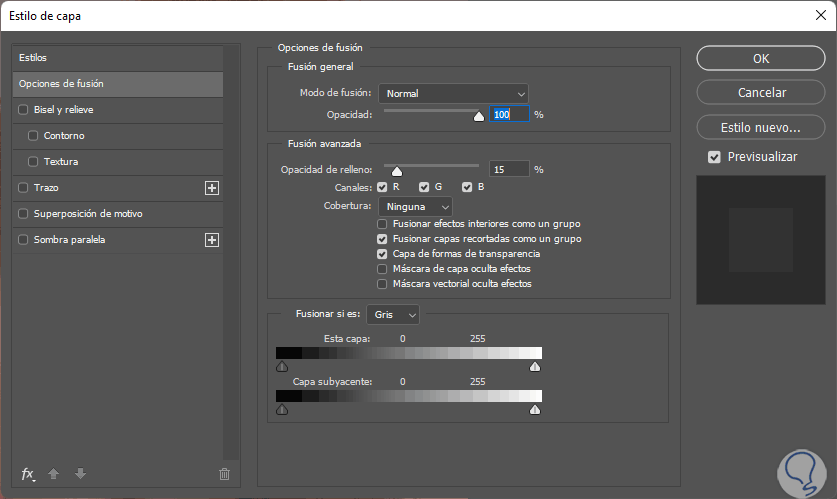Open the Cobertura dropdown
This screenshot has width=837, height=499.
coord(415,207)
